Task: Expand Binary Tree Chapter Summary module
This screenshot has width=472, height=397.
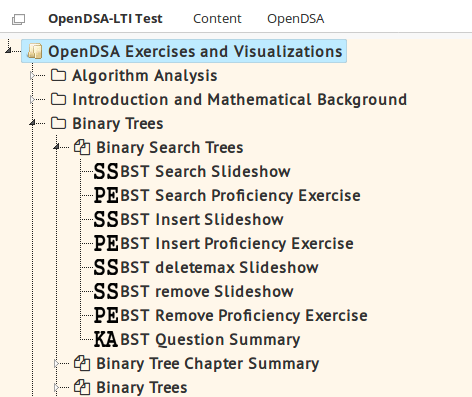Action: pyautogui.click(x=56, y=363)
